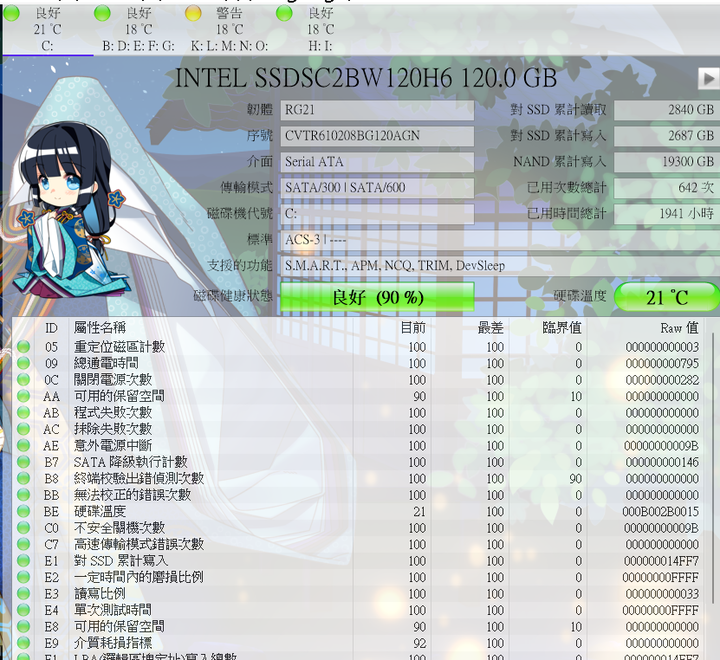720x660 pixels.
Task: Click green status orb of H: I: drive
Action: pyautogui.click(x=284, y=13)
